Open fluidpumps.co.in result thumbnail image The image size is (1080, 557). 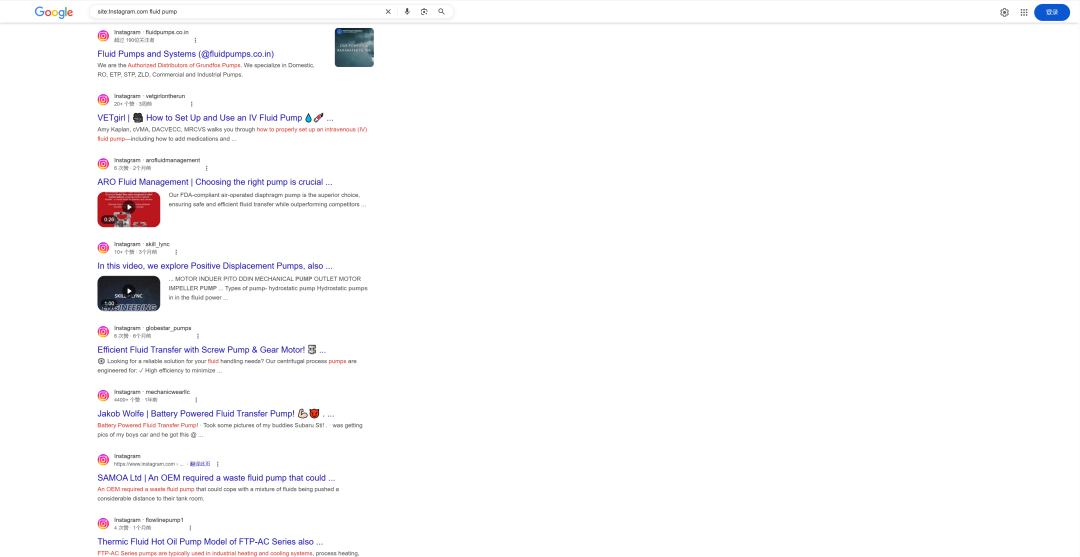click(x=354, y=48)
